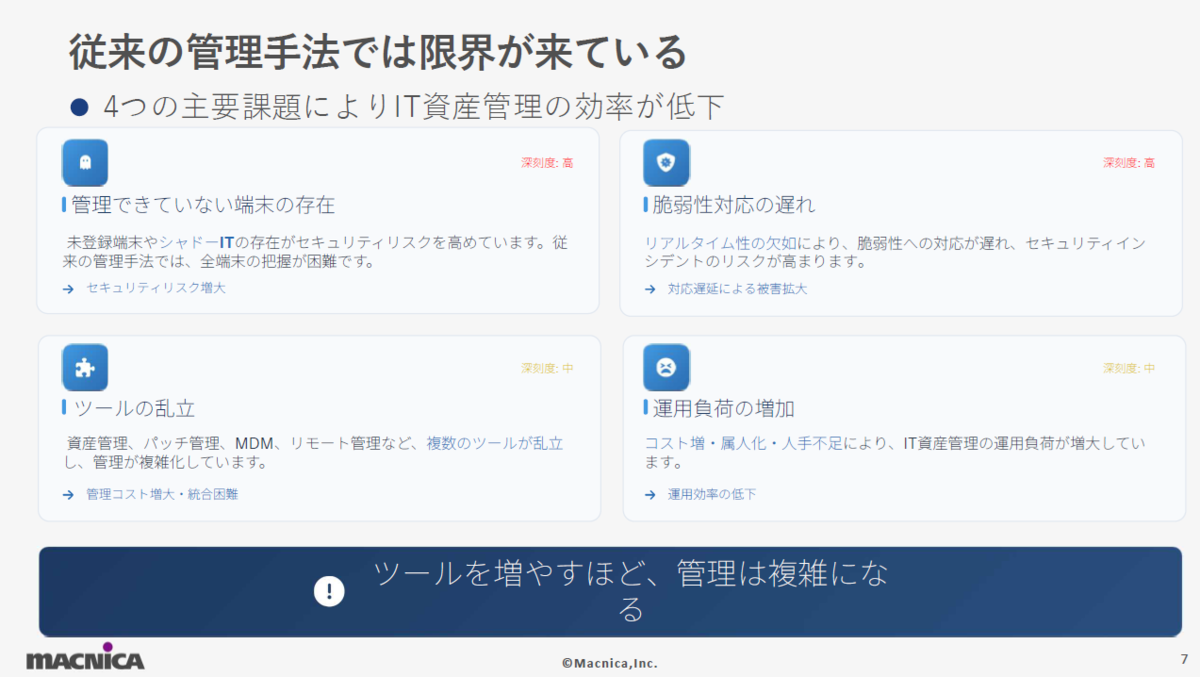Click the MACNICA logo in the footer

(x=85, y=657)
